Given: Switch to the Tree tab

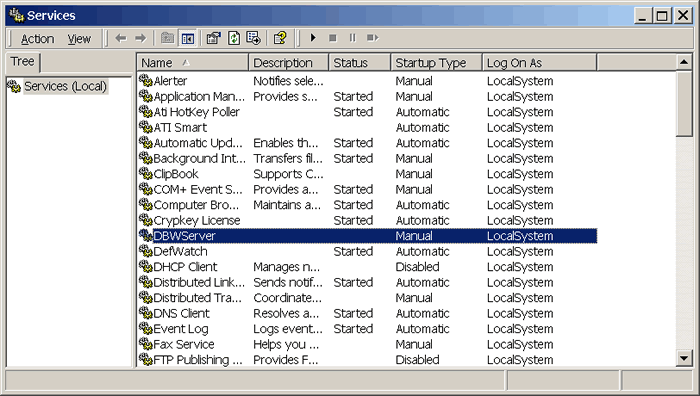Looking at the screenshot, I should 23,62.
